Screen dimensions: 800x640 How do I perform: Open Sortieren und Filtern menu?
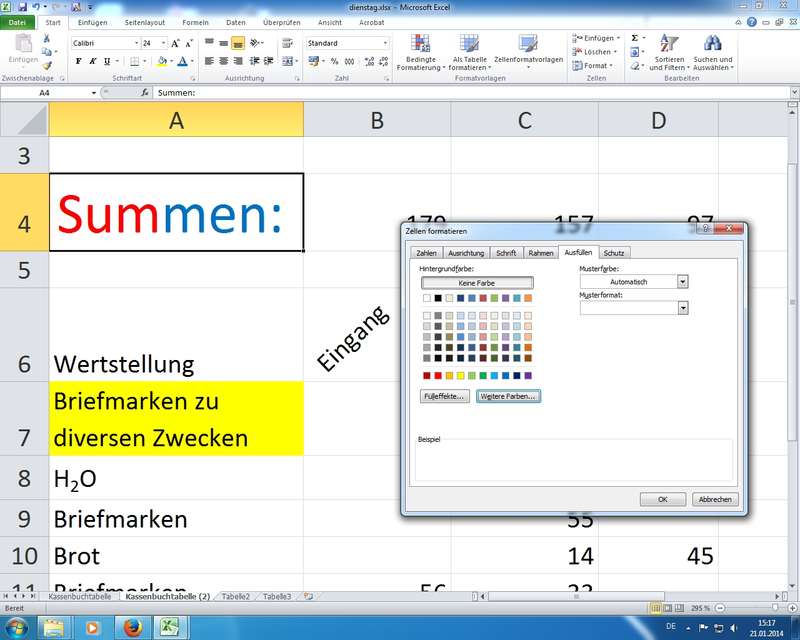[x=669, y=53]
